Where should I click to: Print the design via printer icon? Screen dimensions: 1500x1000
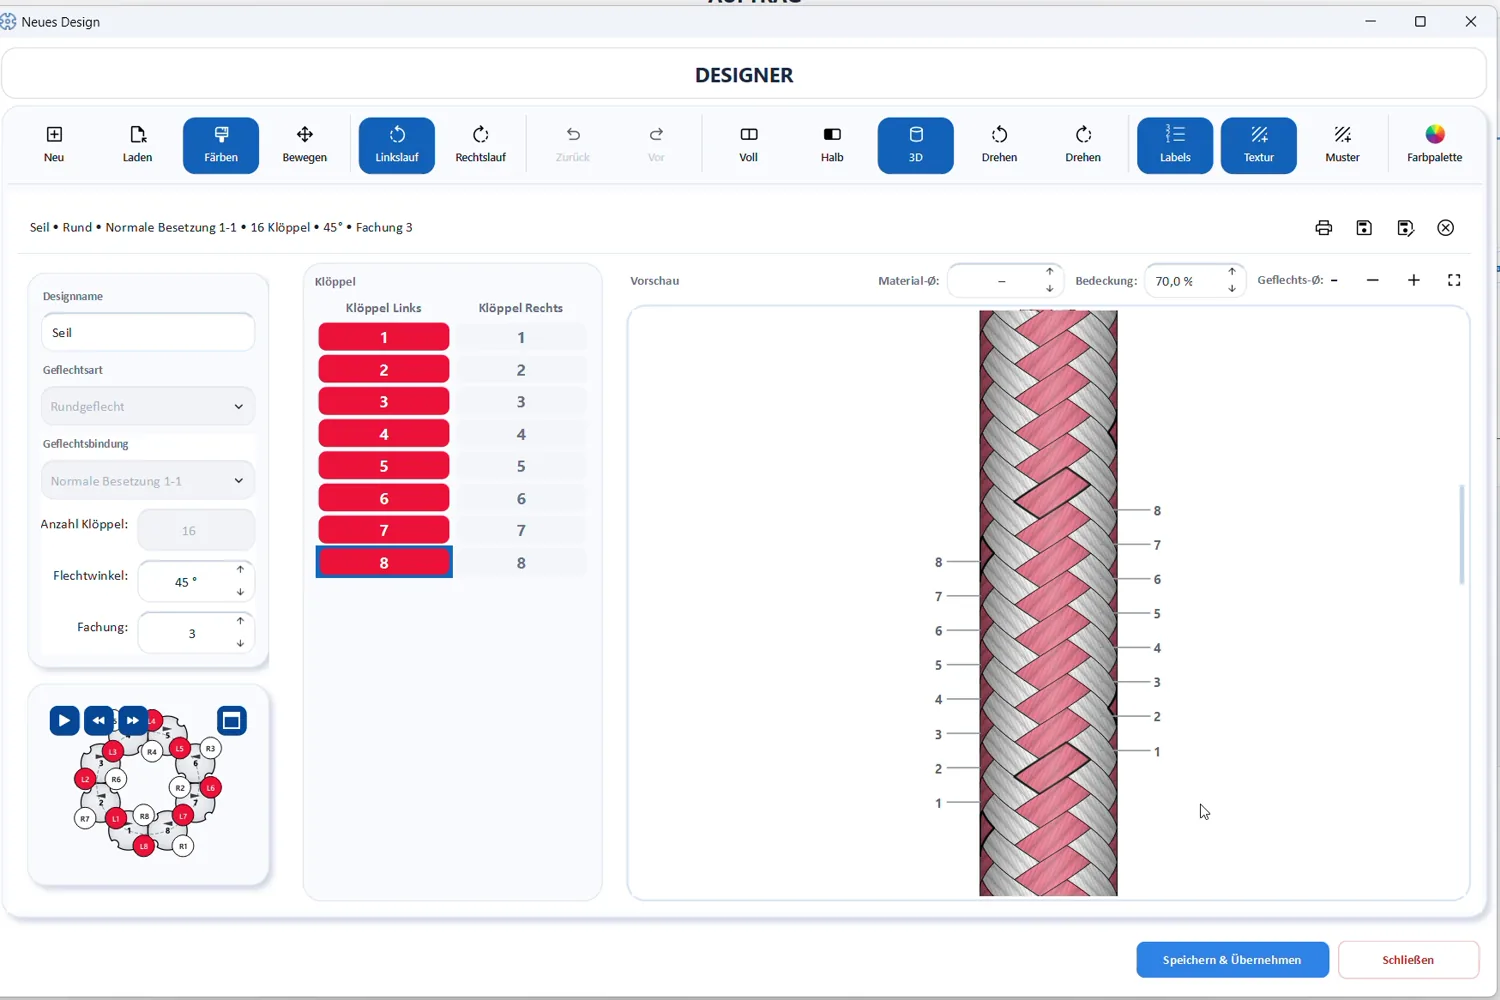(x=1324, y=228)
